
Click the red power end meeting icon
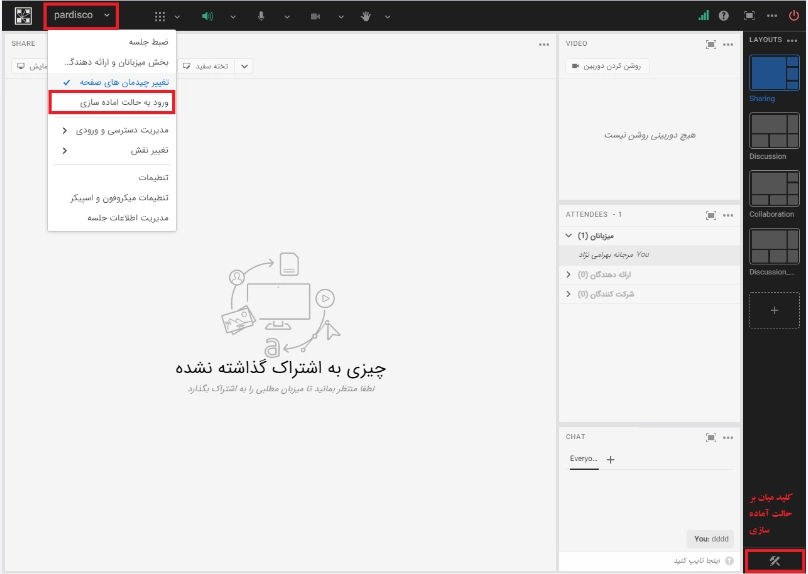click(x=794, y=16)
